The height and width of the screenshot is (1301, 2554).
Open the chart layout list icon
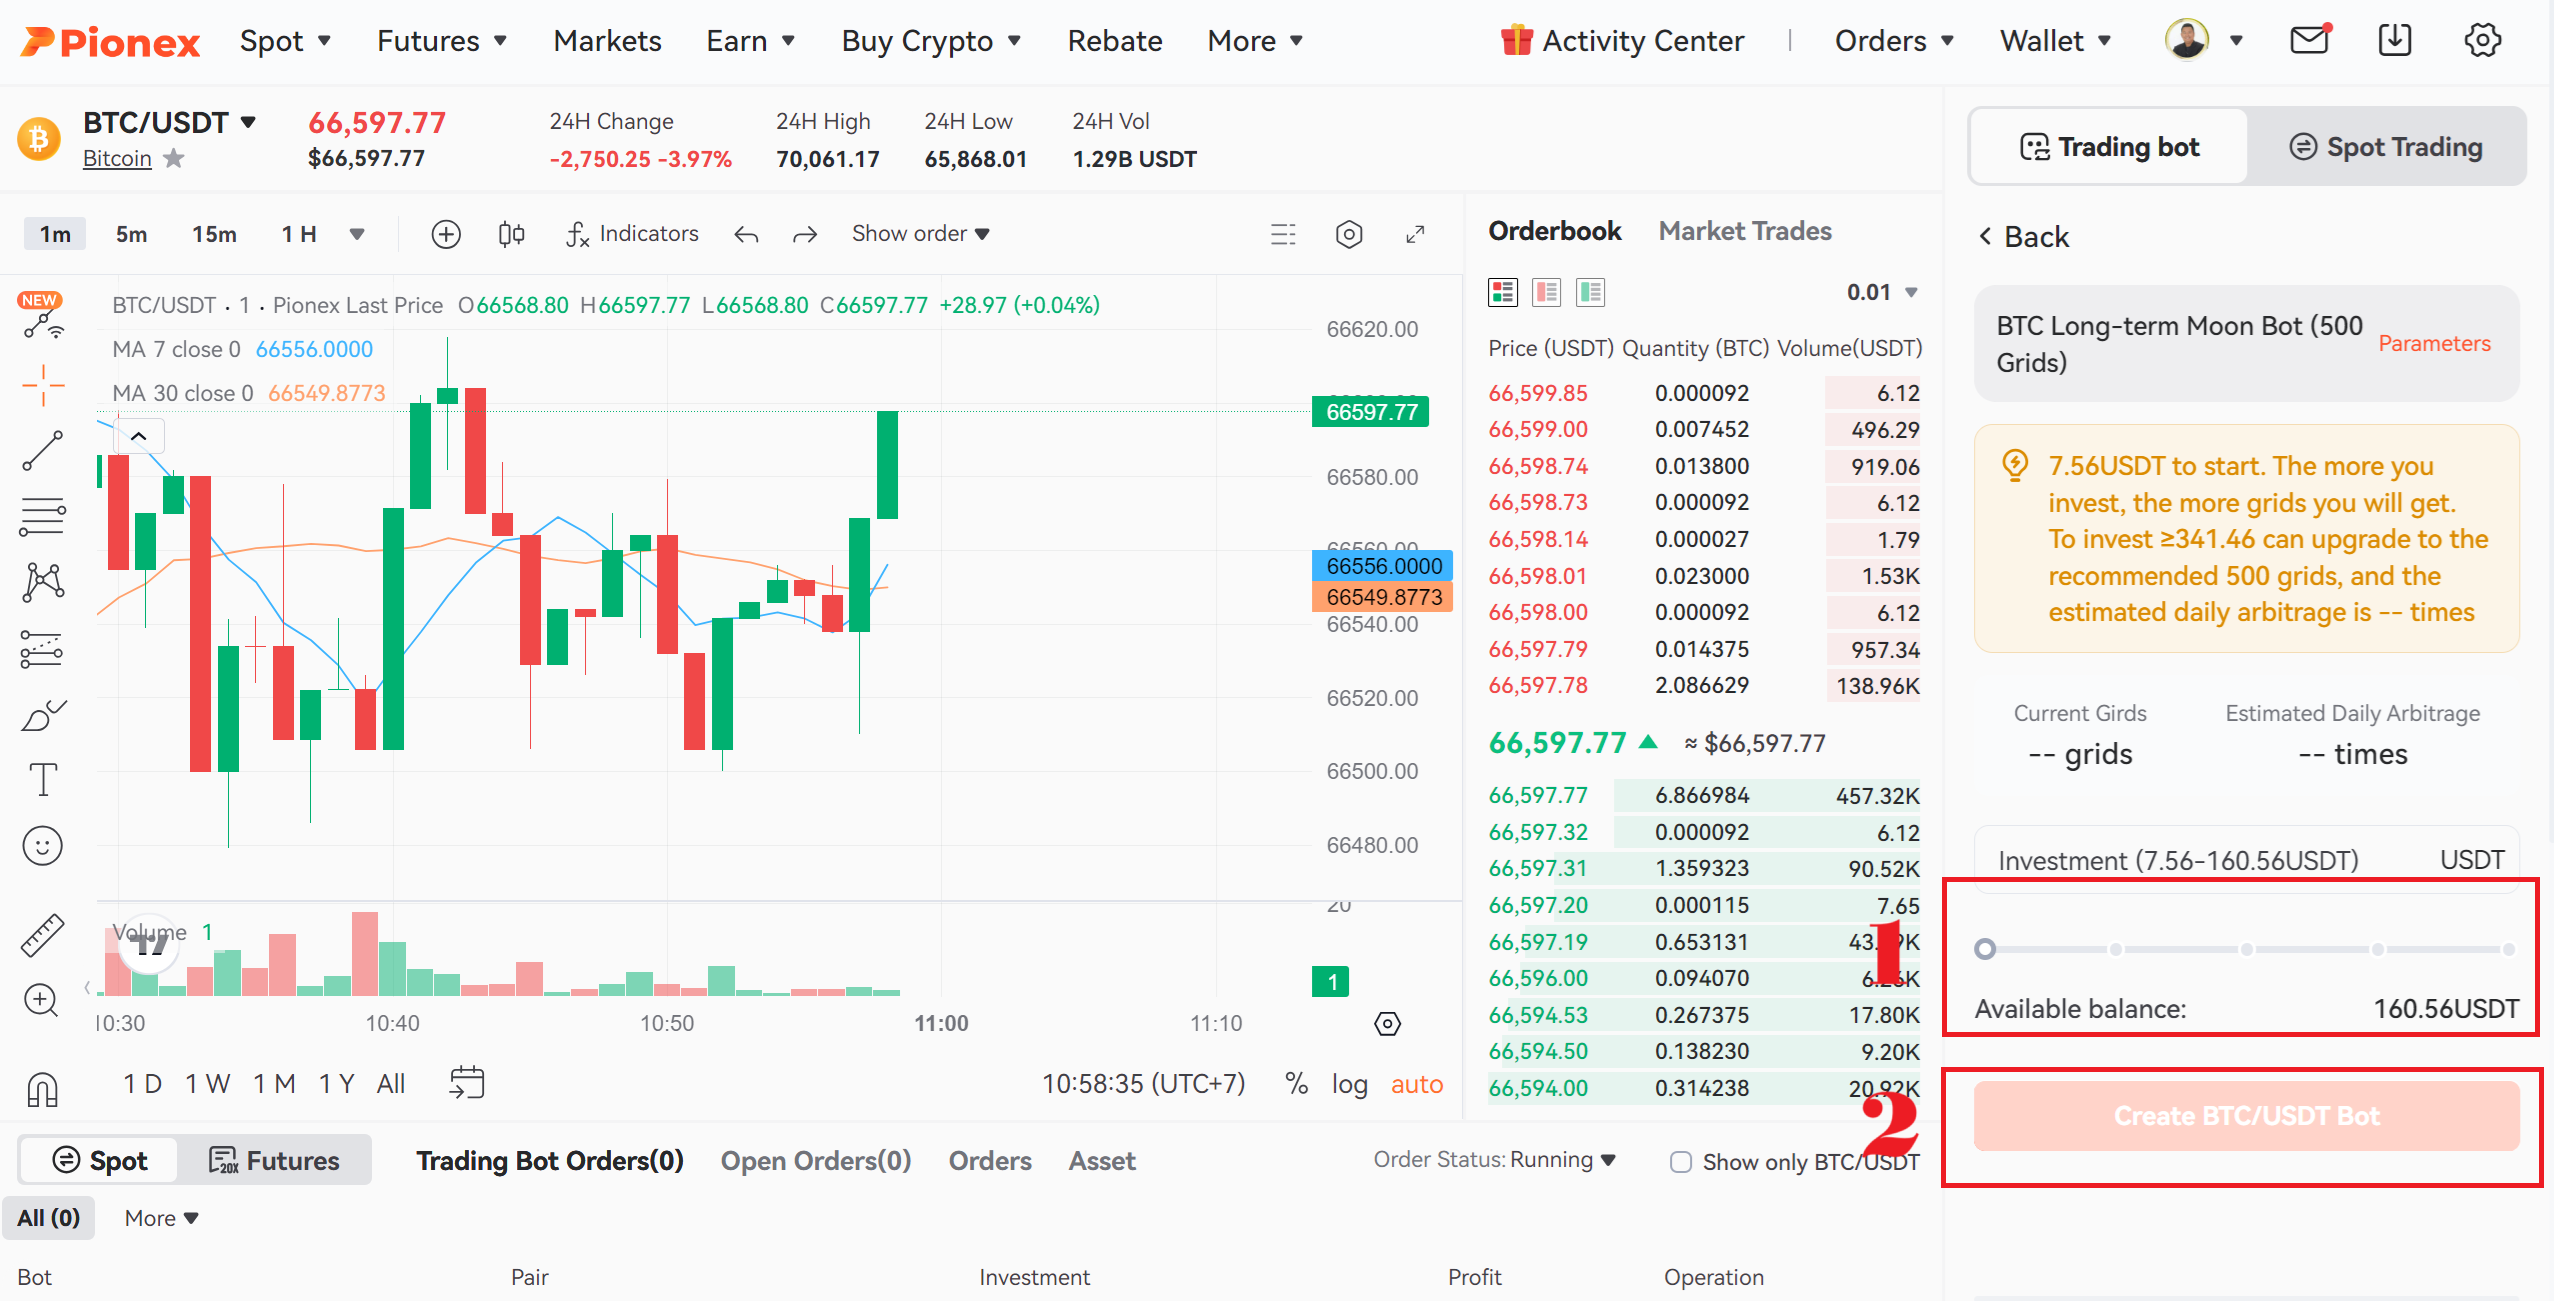[x=1283, y=234]
